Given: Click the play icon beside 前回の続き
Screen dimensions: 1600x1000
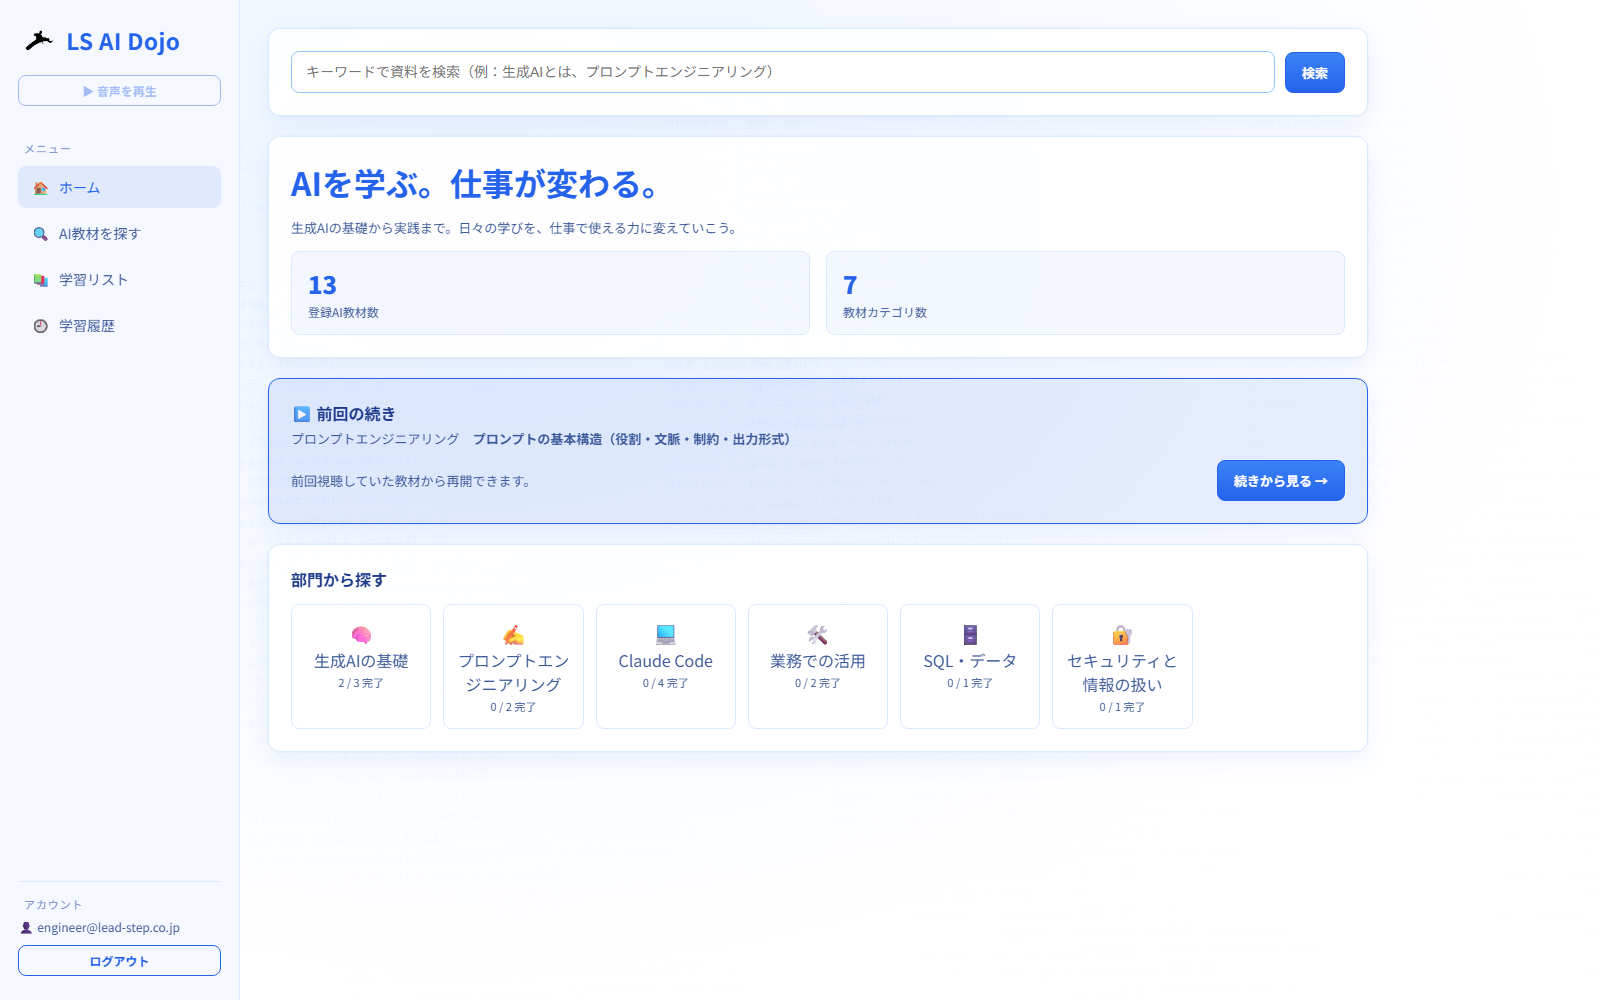Looking at the screenshot, I should coord(301,414).
